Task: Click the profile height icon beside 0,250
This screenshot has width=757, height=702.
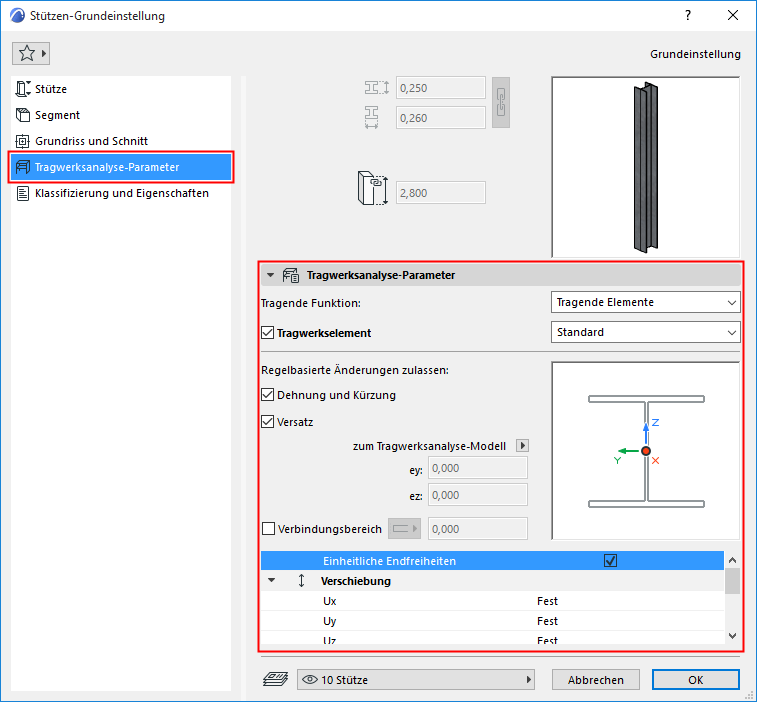Action: click(377, 88)
